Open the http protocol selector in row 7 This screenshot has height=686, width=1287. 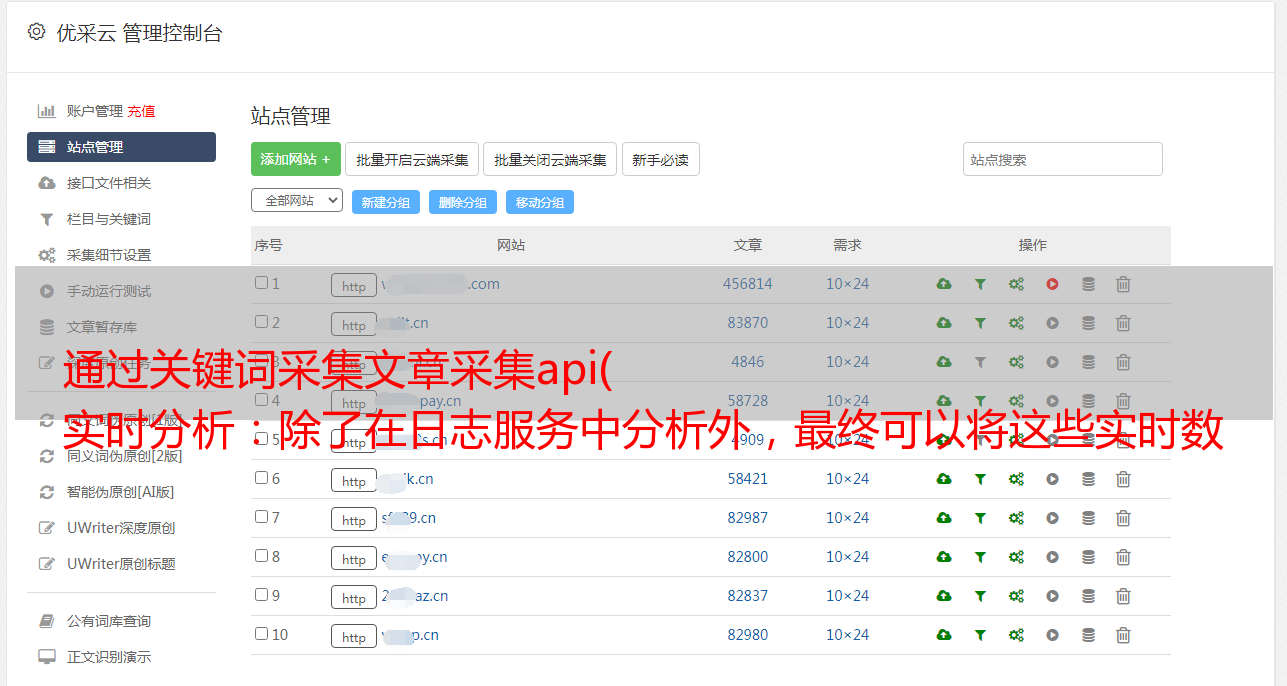(354, 519)
